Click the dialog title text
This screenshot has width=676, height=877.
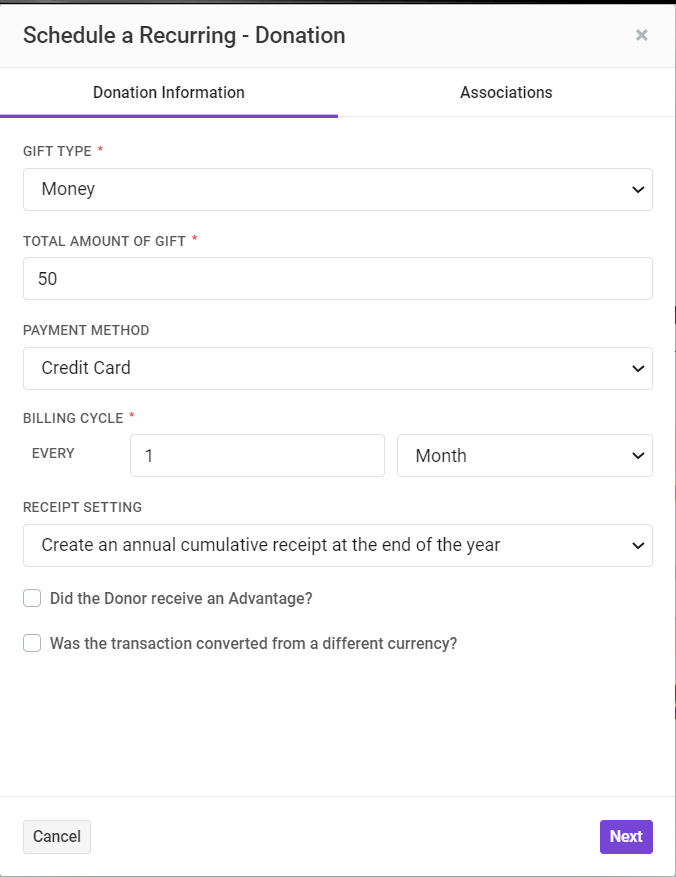point(184,35)
